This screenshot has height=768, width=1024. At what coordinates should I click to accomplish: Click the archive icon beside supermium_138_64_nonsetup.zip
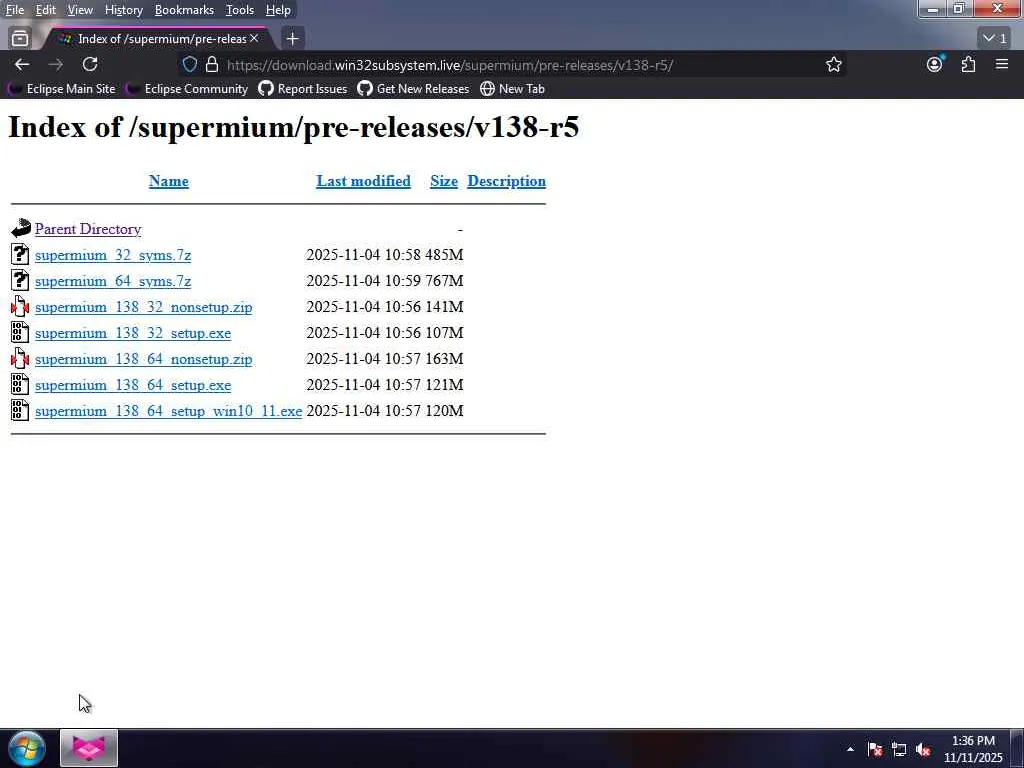20,359
